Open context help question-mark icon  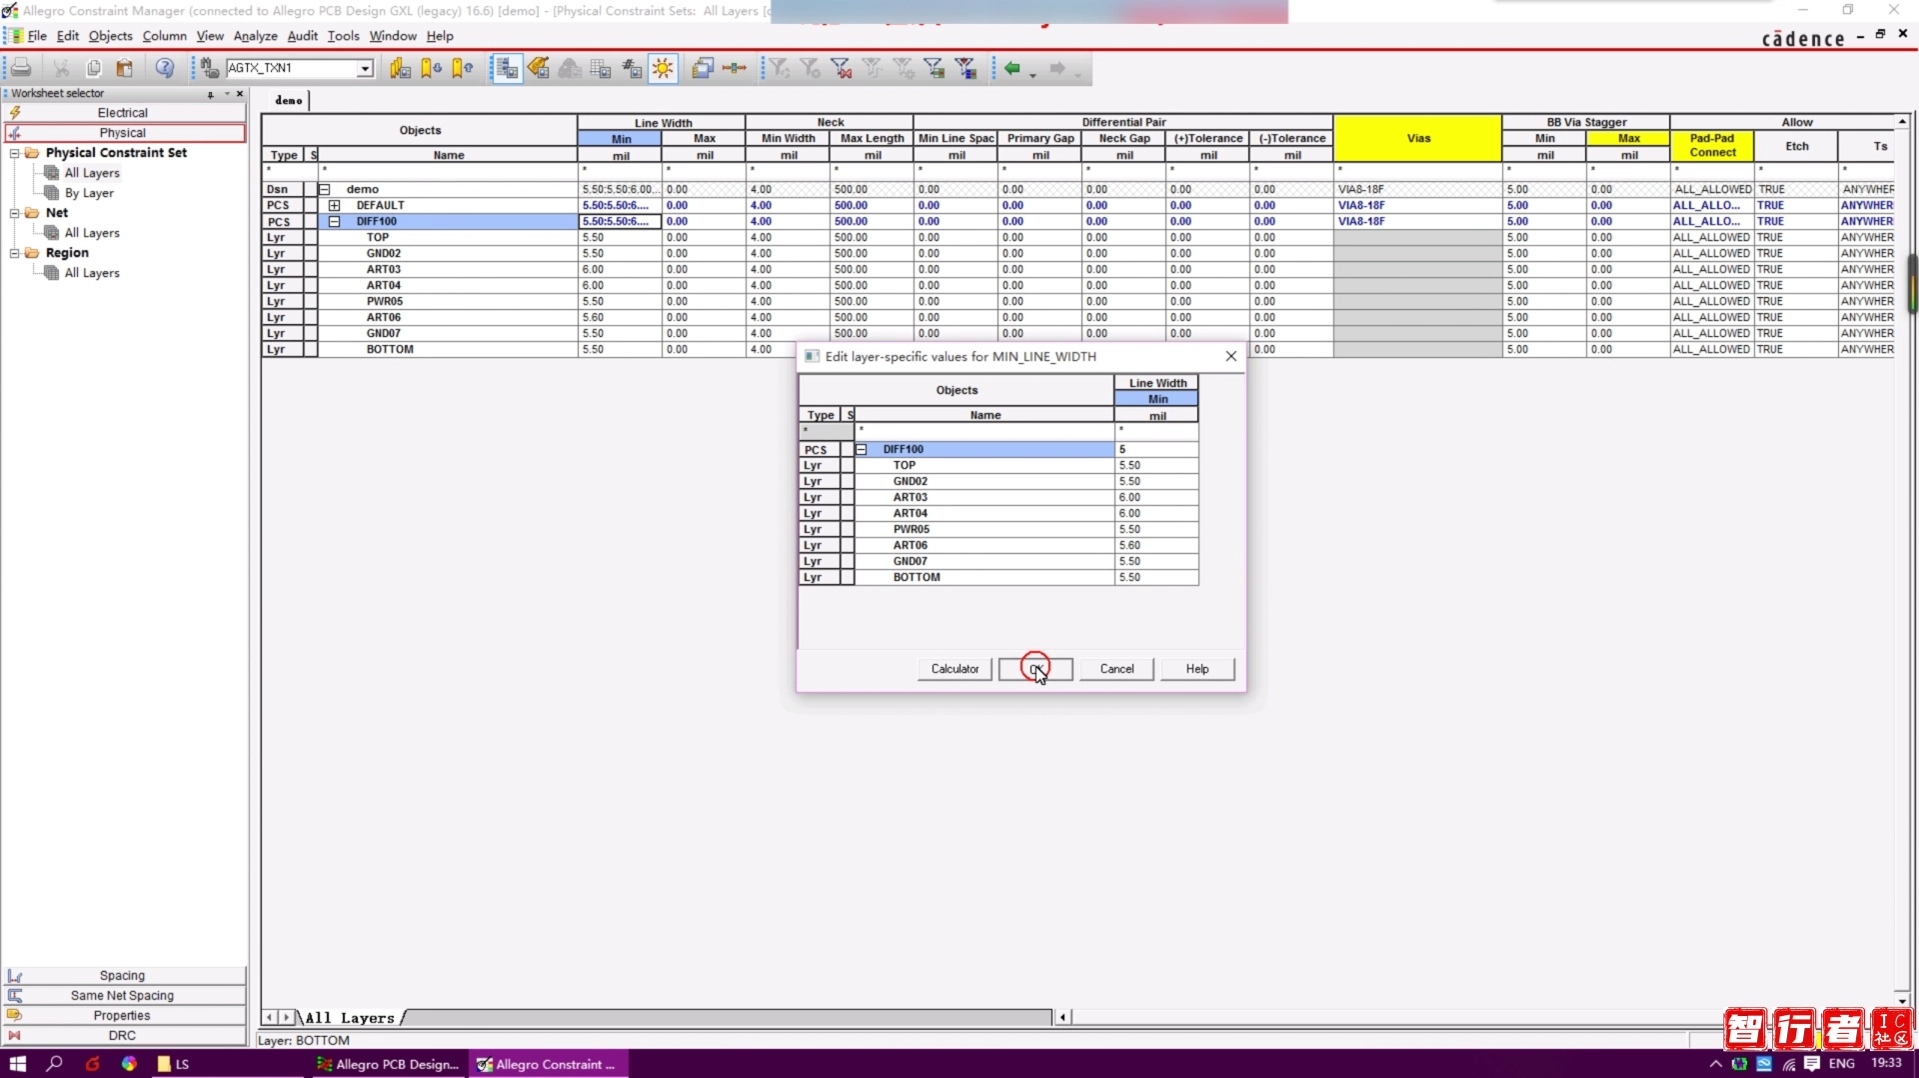click(x=165, y=68)
